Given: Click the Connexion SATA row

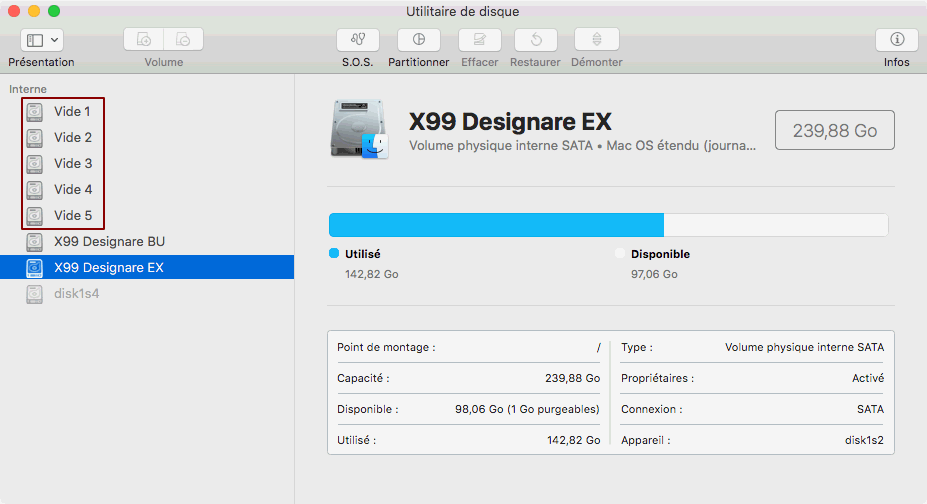Looking at the screenshot, I should [753, 409].
